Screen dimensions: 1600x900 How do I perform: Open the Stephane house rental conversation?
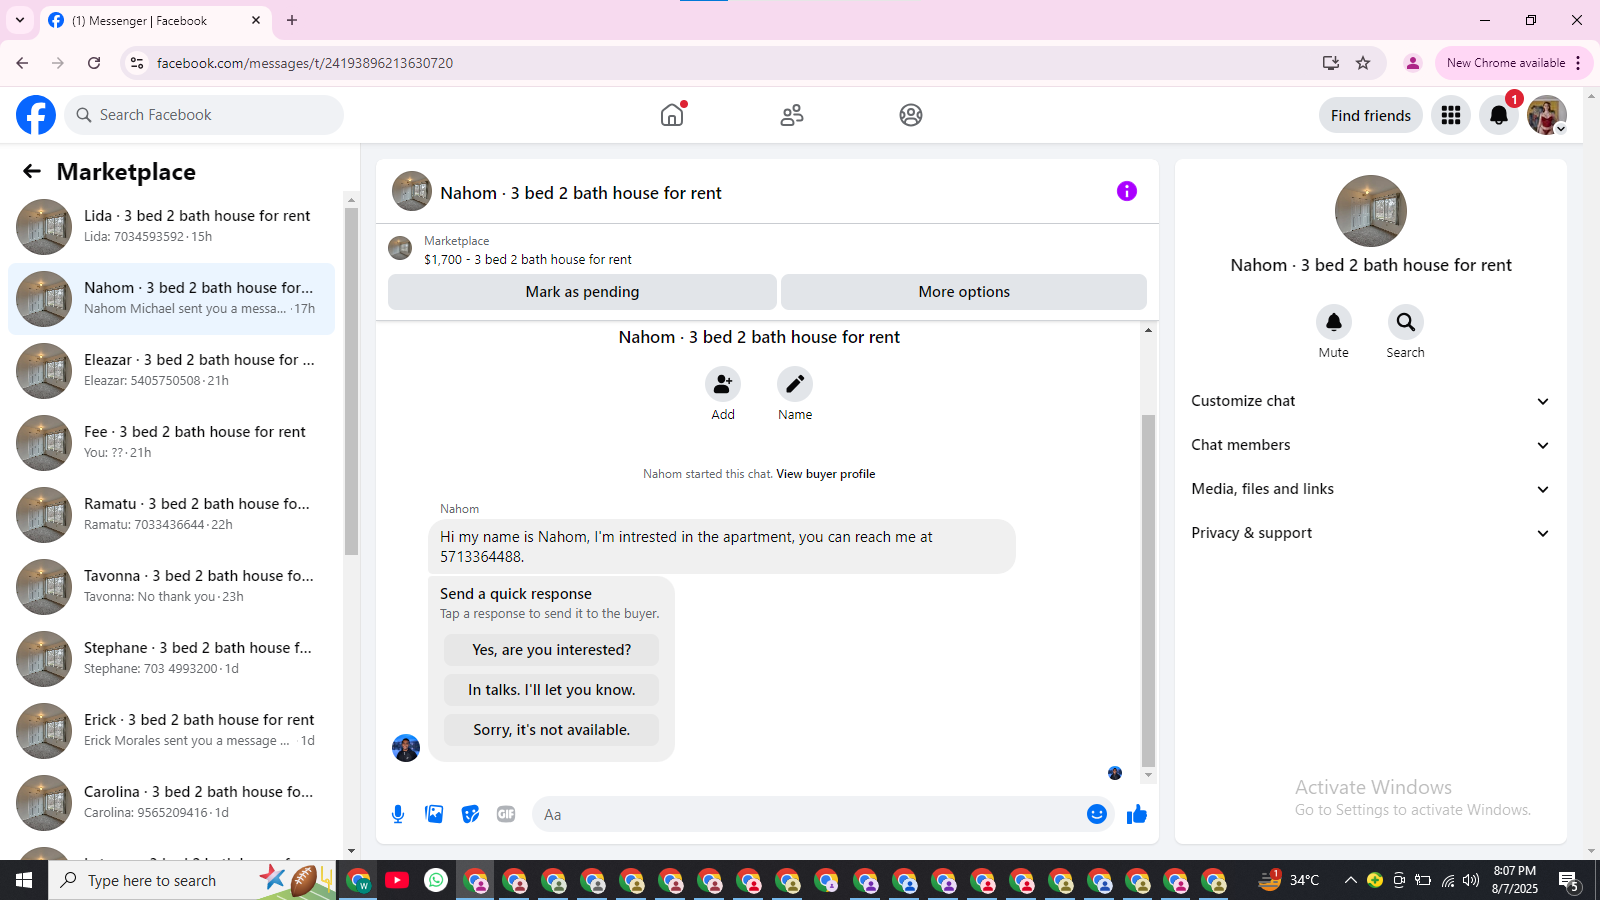coord(172,659)
